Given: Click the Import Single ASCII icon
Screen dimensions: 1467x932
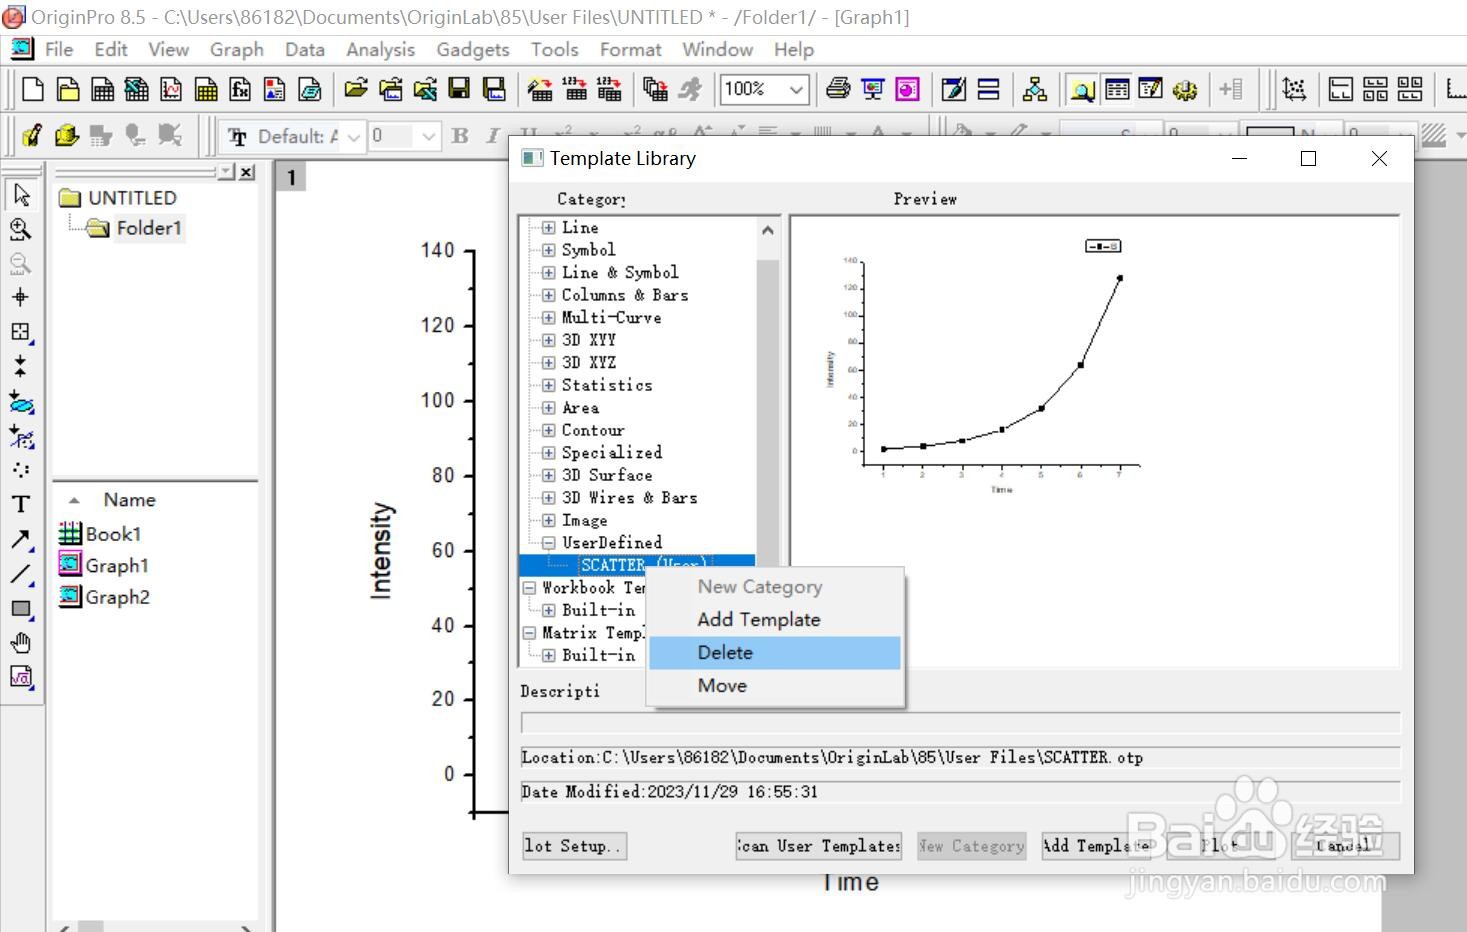Looking at the screenshot, I should click(575, 90).
